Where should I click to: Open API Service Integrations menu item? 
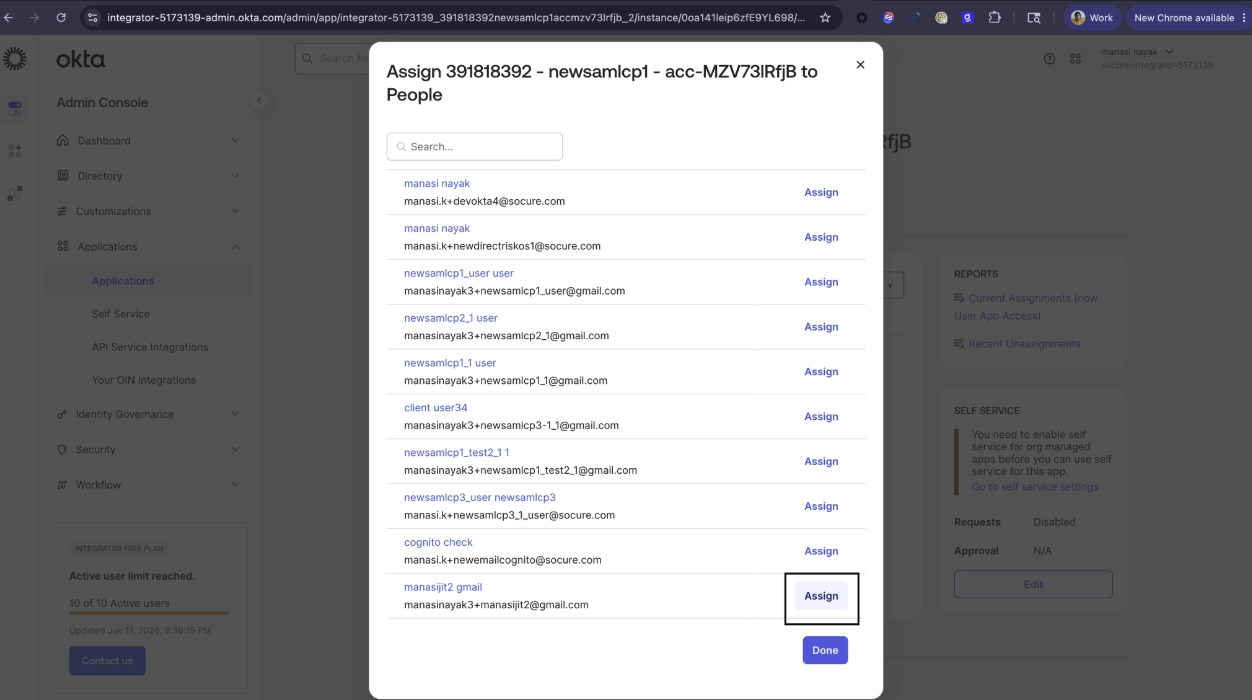150,347
